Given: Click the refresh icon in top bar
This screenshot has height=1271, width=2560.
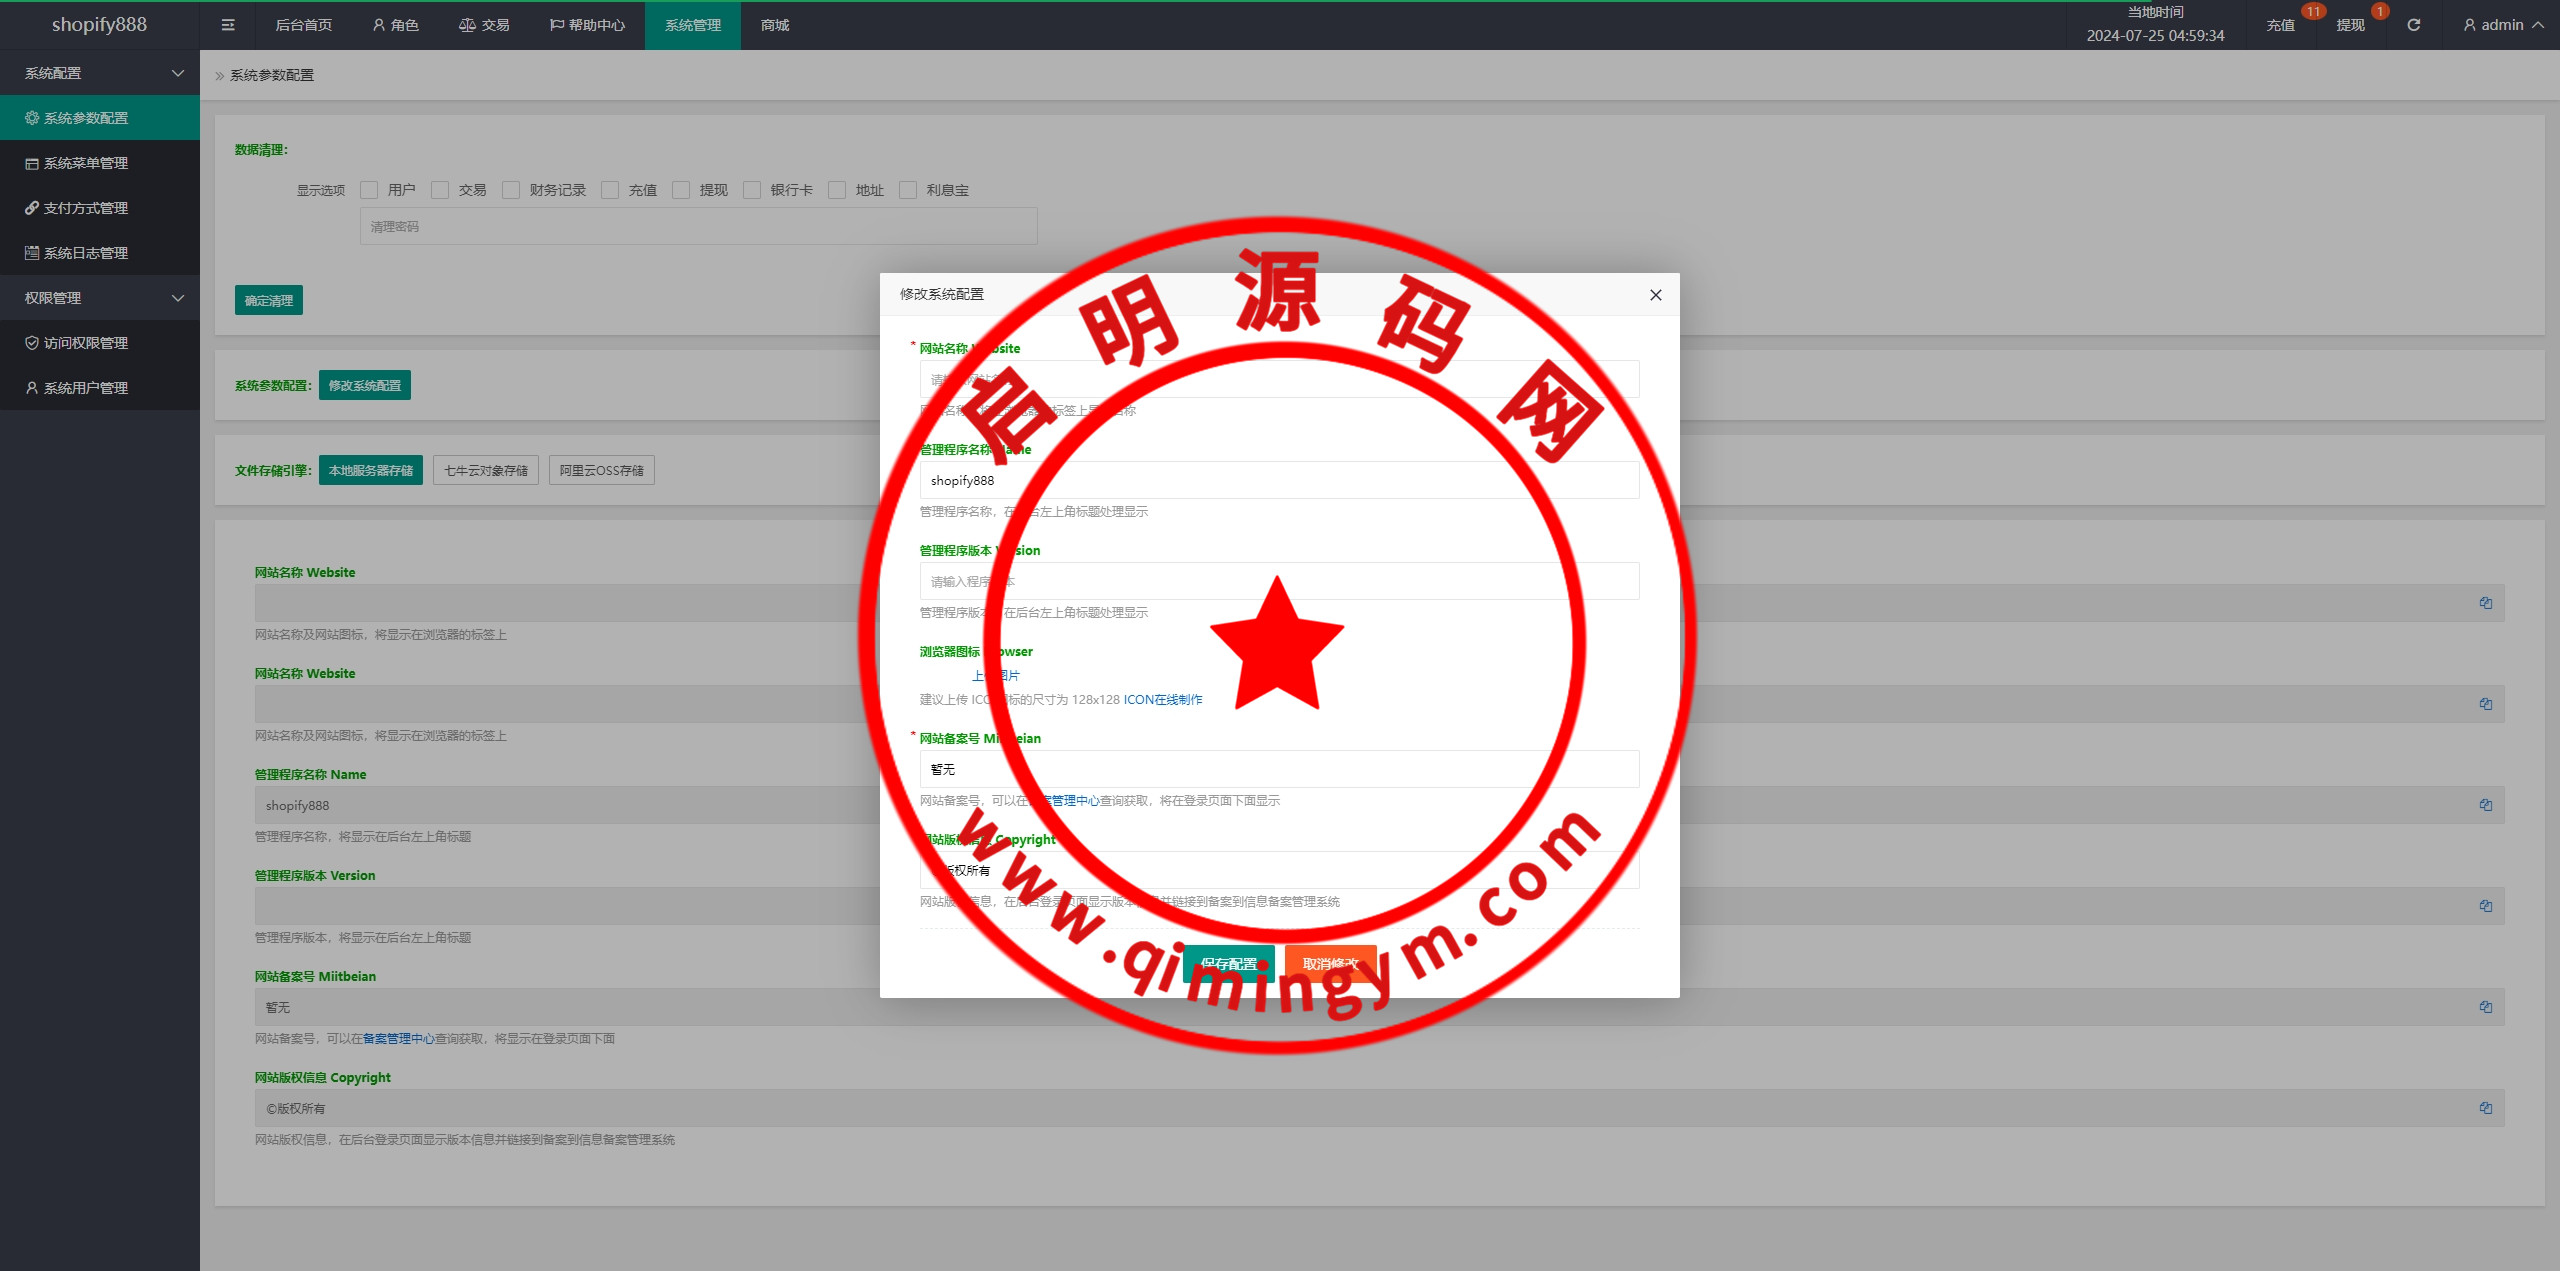Looking at the screenshot, I should coord(2414,25).
